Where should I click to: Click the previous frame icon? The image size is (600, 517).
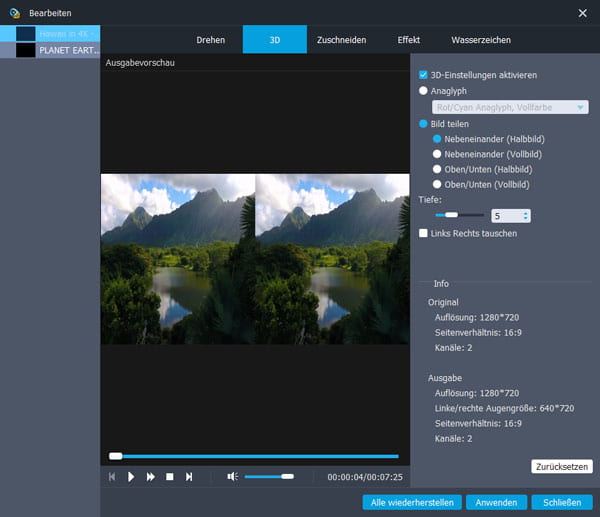112,477
